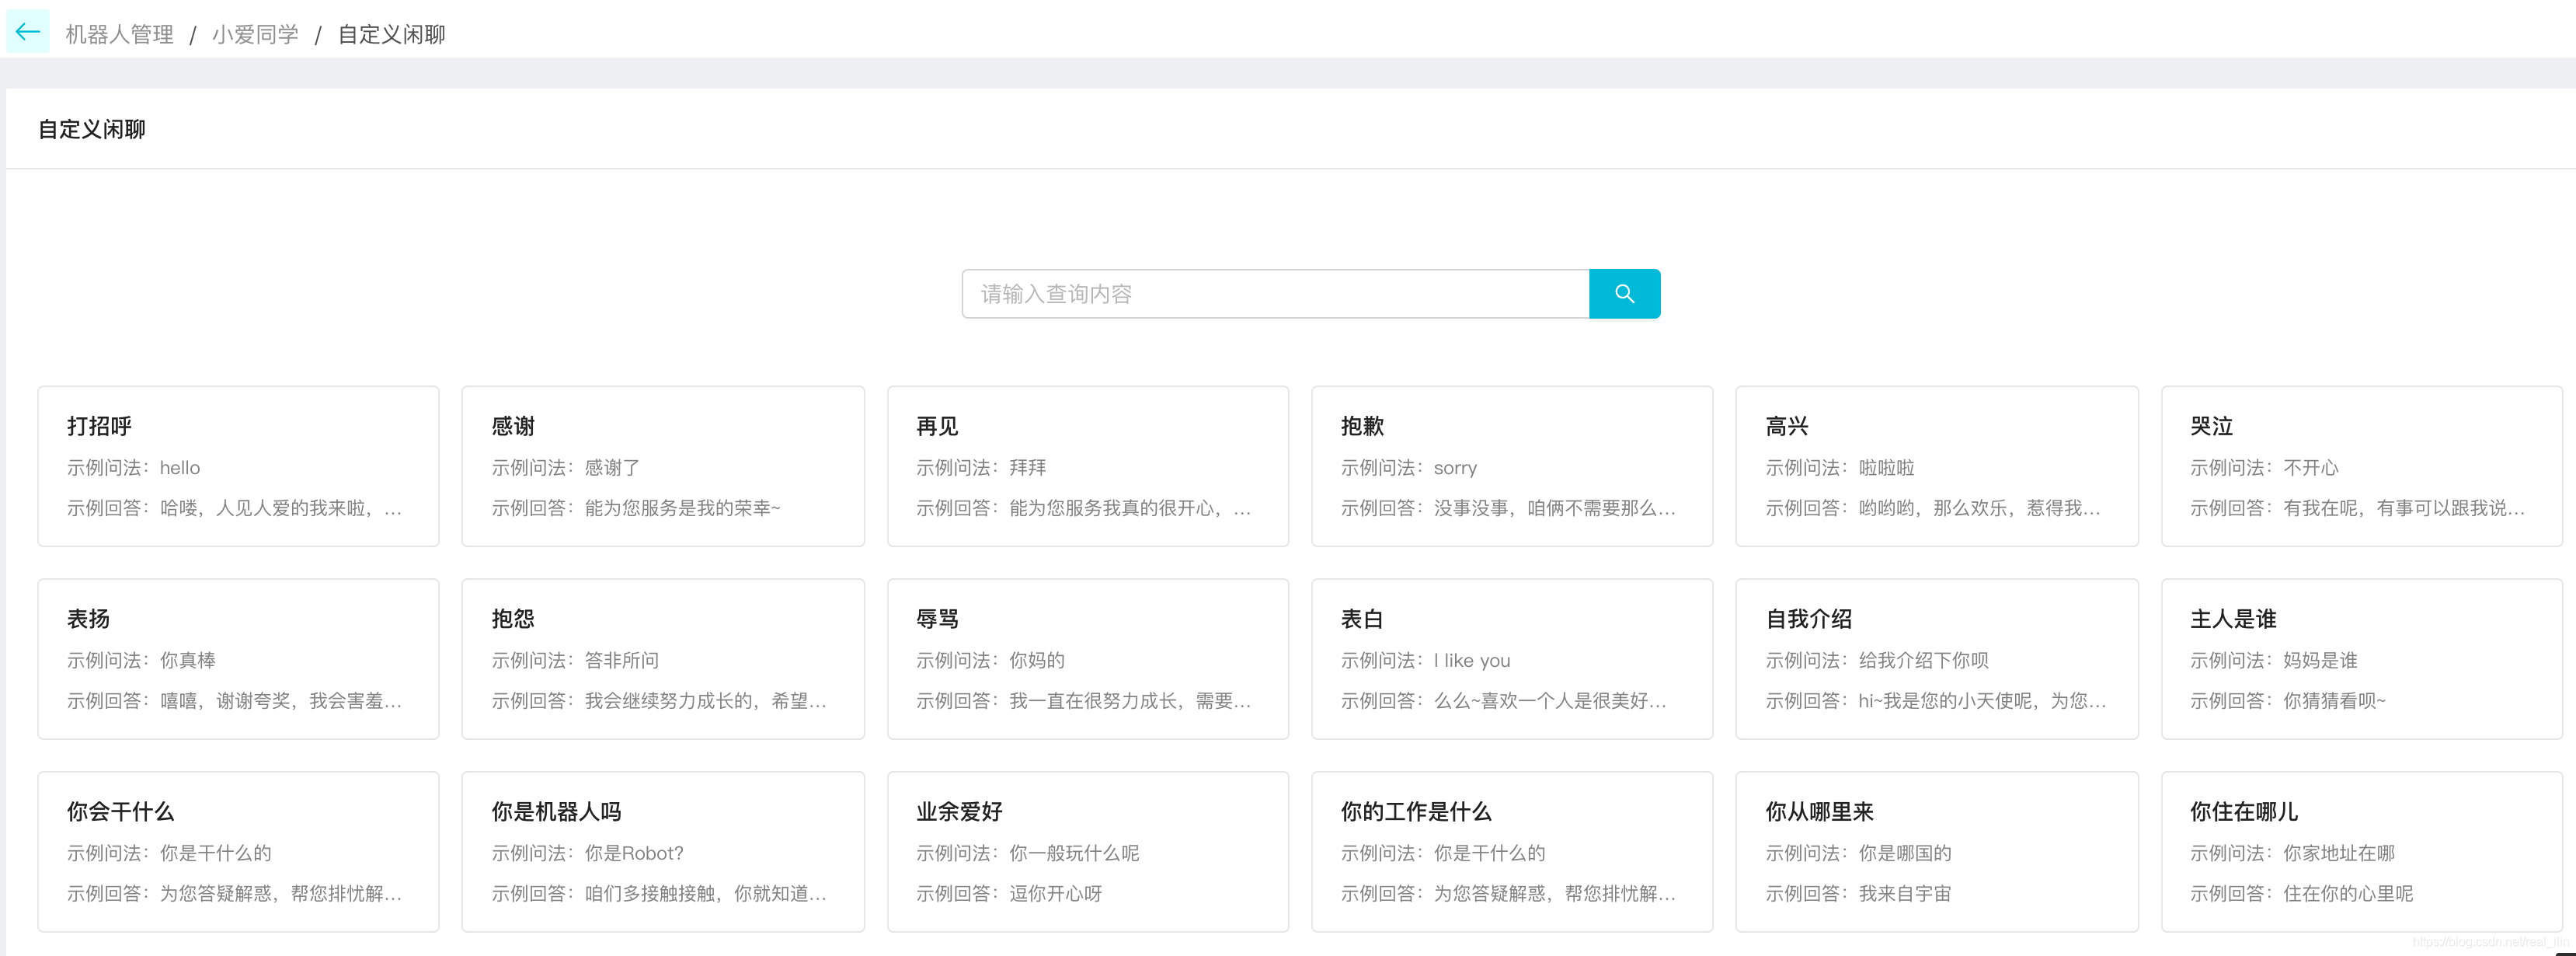Click example question 'I like you'
The image size is (2576, 956).
coord(1472,661)
